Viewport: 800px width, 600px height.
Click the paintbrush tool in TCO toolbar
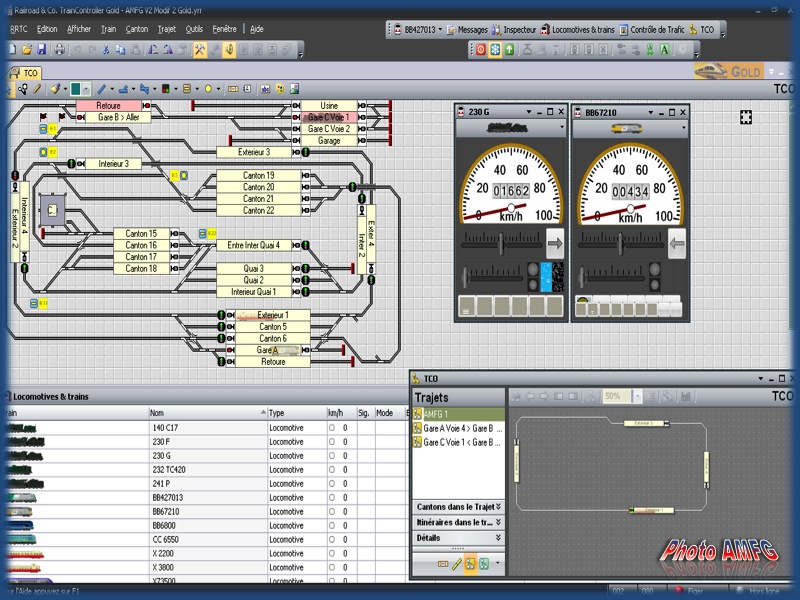[x=55, y=89]
